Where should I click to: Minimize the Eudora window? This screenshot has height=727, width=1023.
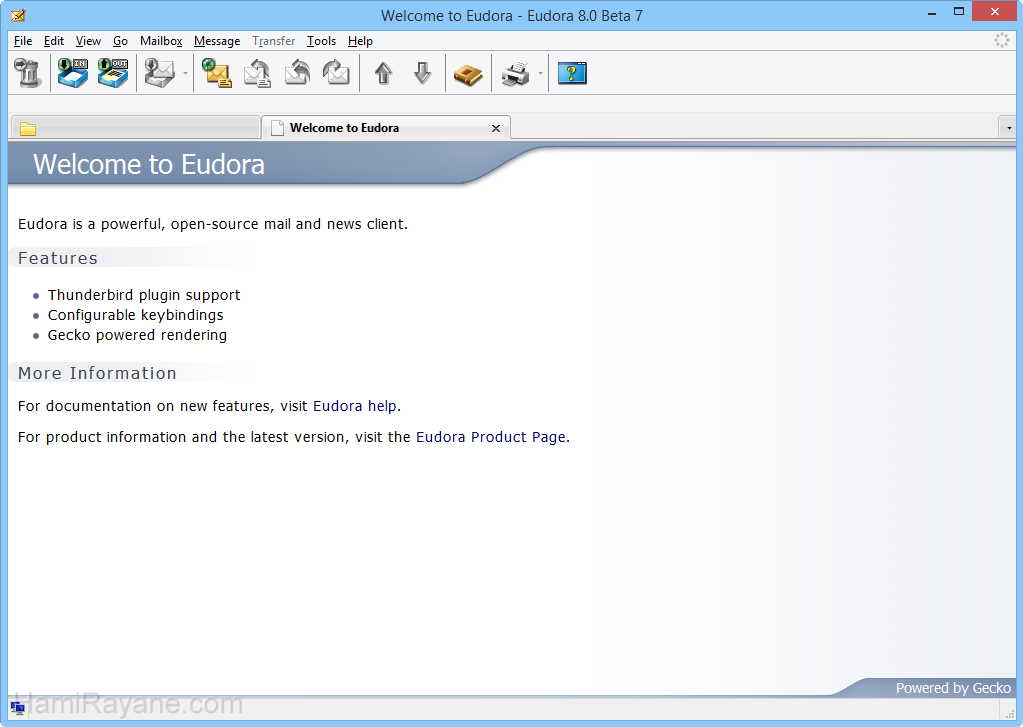tap(932, 12)
